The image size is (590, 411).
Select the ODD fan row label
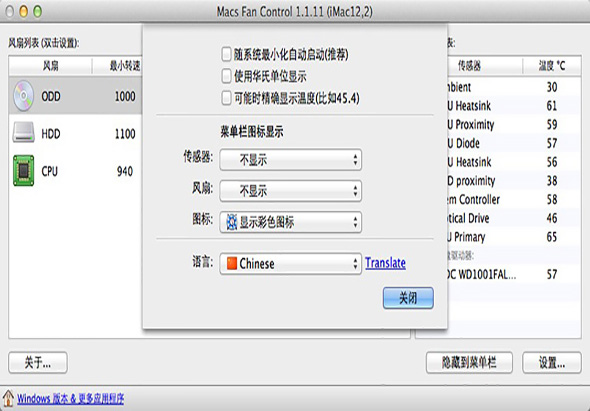coord(51,96)
